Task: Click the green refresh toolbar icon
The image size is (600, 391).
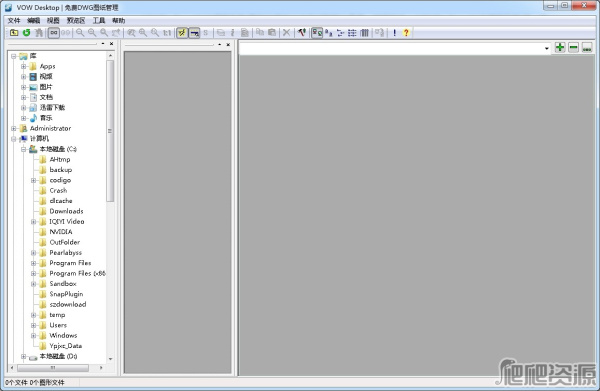Action: point(26,33)
